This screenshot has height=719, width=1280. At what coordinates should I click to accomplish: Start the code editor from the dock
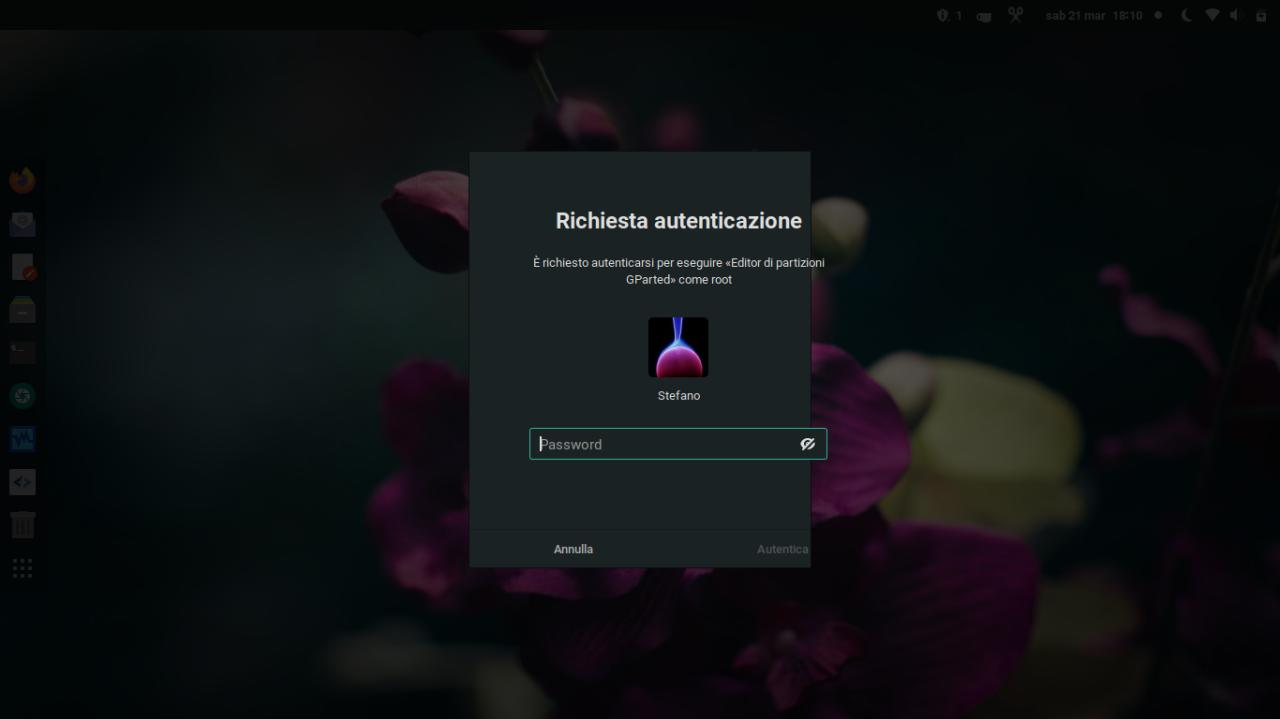22,481
